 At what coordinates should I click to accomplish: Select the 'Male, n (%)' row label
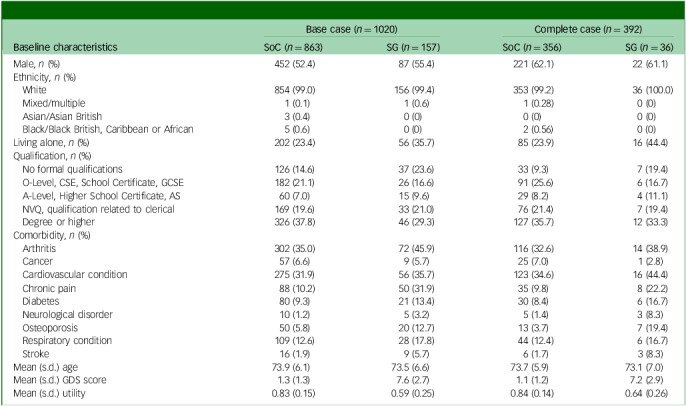point(36,64)
